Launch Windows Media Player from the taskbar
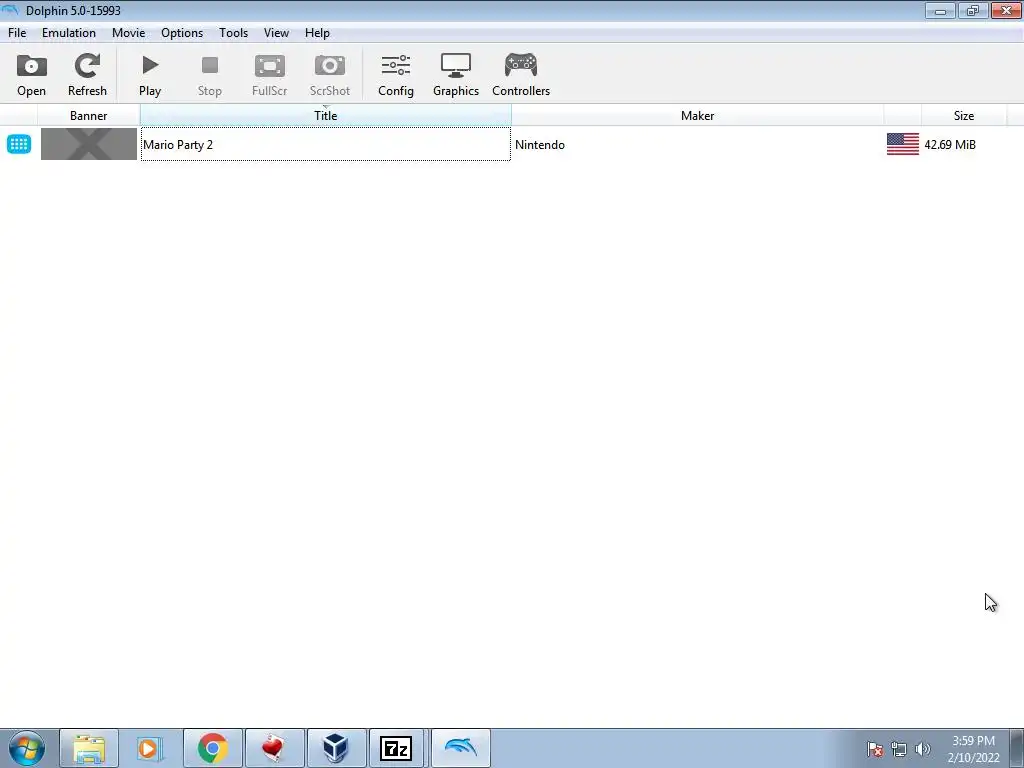 [150, 748]
